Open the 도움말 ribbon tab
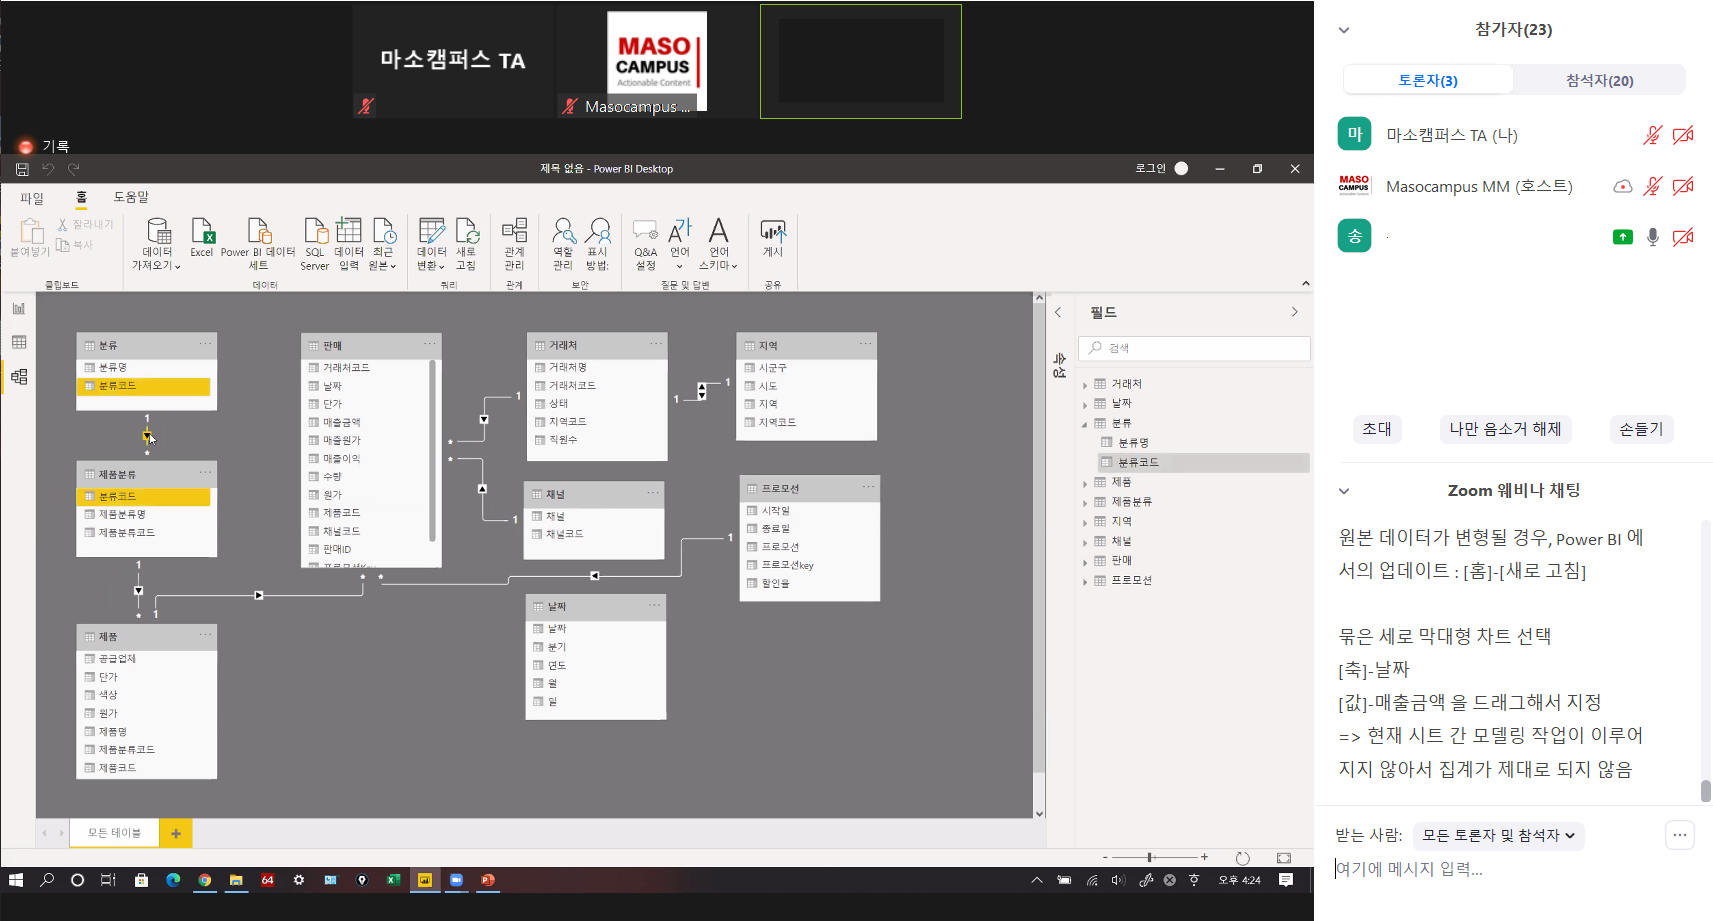1713x921 pixels. [x=131, y=197]
